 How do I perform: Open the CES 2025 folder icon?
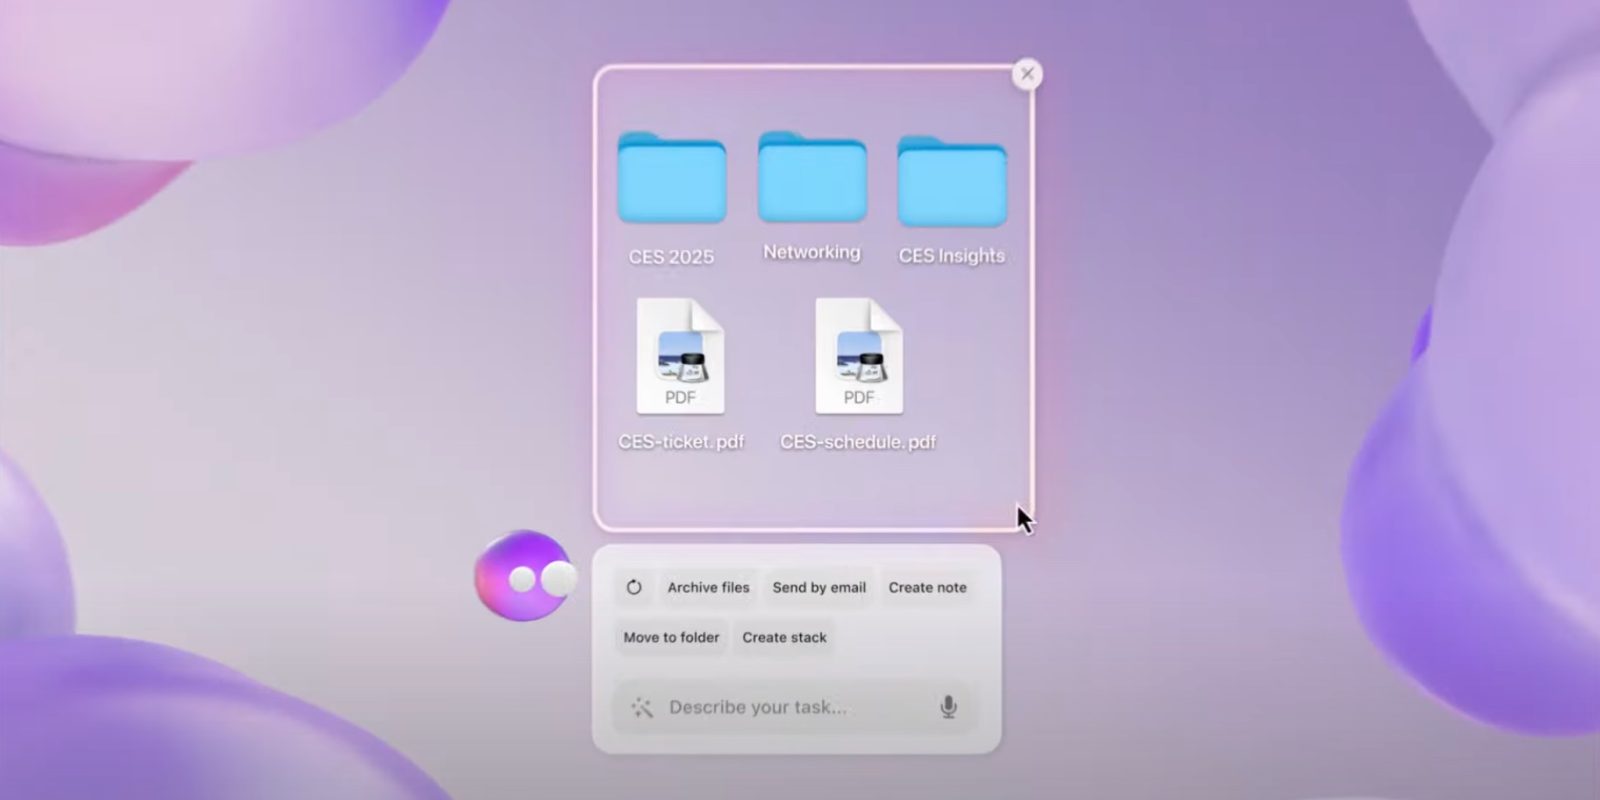click(671, 179)
